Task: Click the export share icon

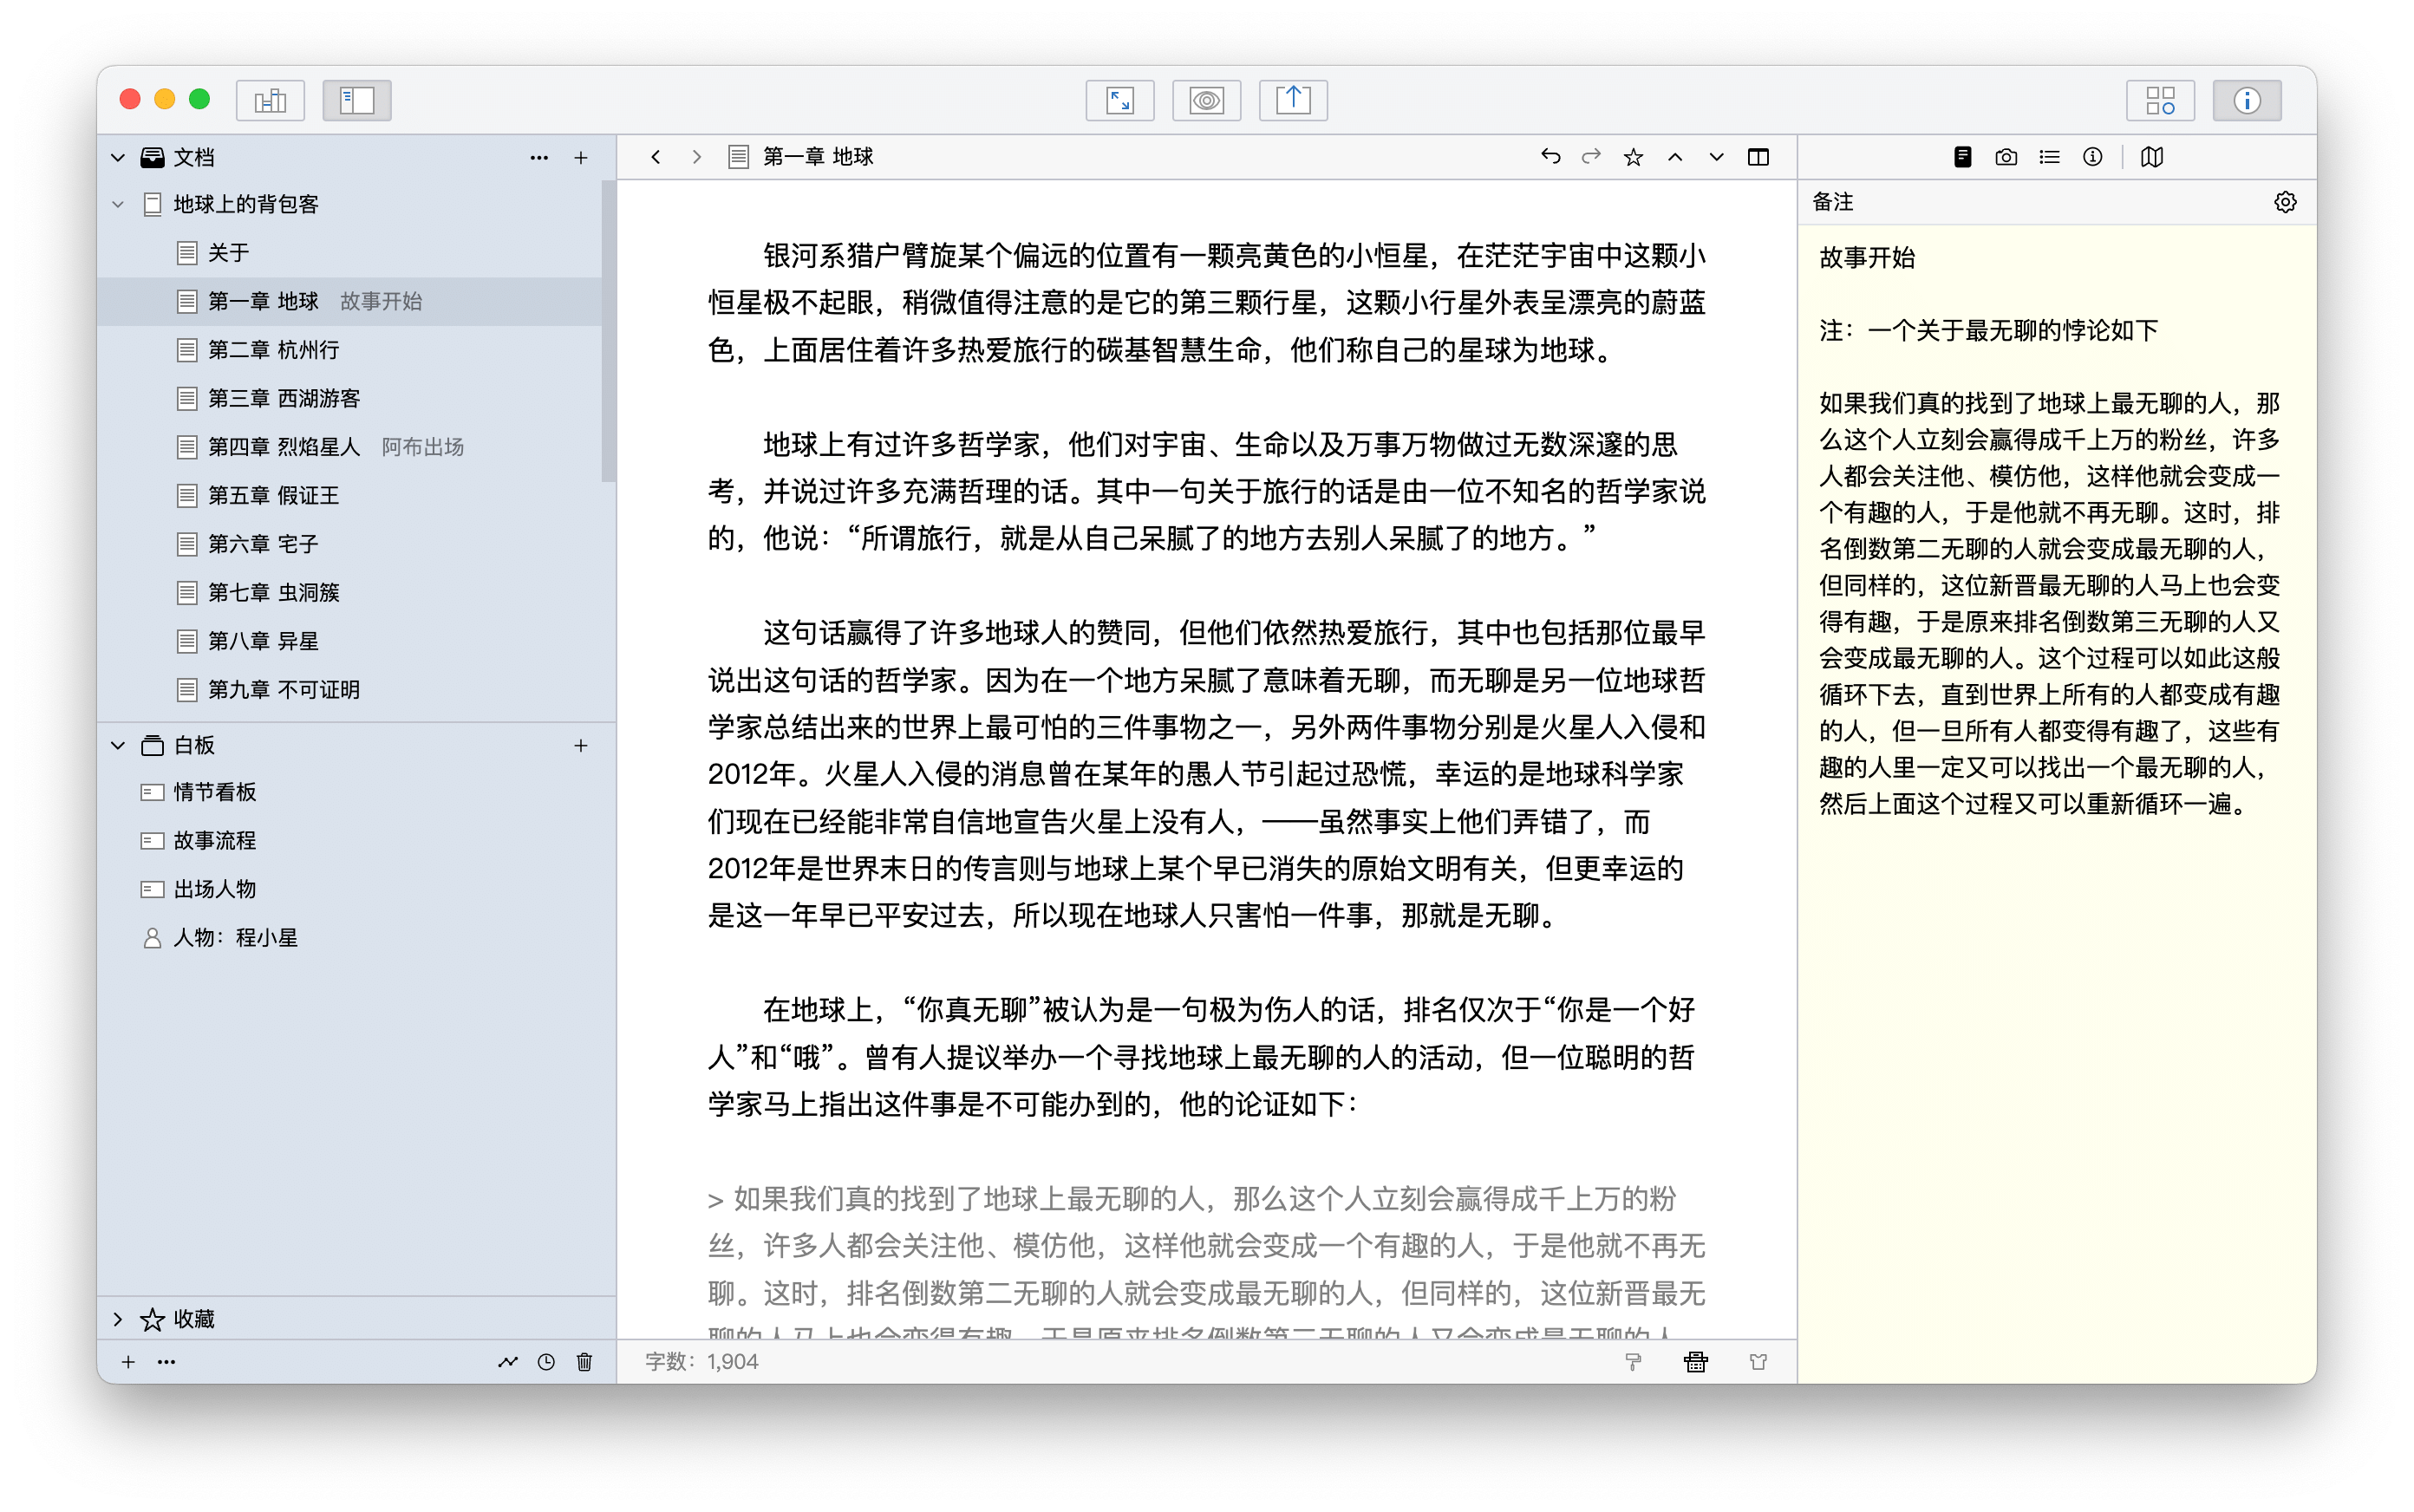Action: 1293,100
